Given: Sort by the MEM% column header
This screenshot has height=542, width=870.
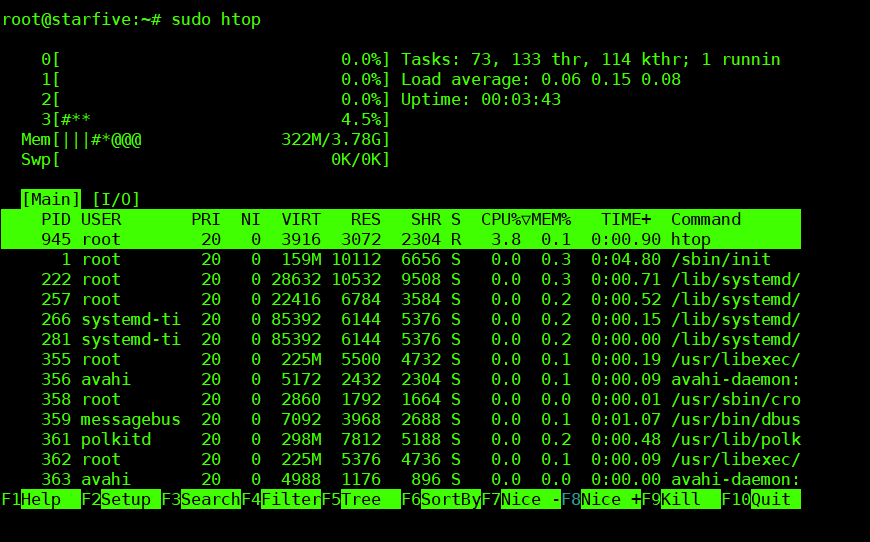Looking at the screenshot, I should (x=551, y=219).
